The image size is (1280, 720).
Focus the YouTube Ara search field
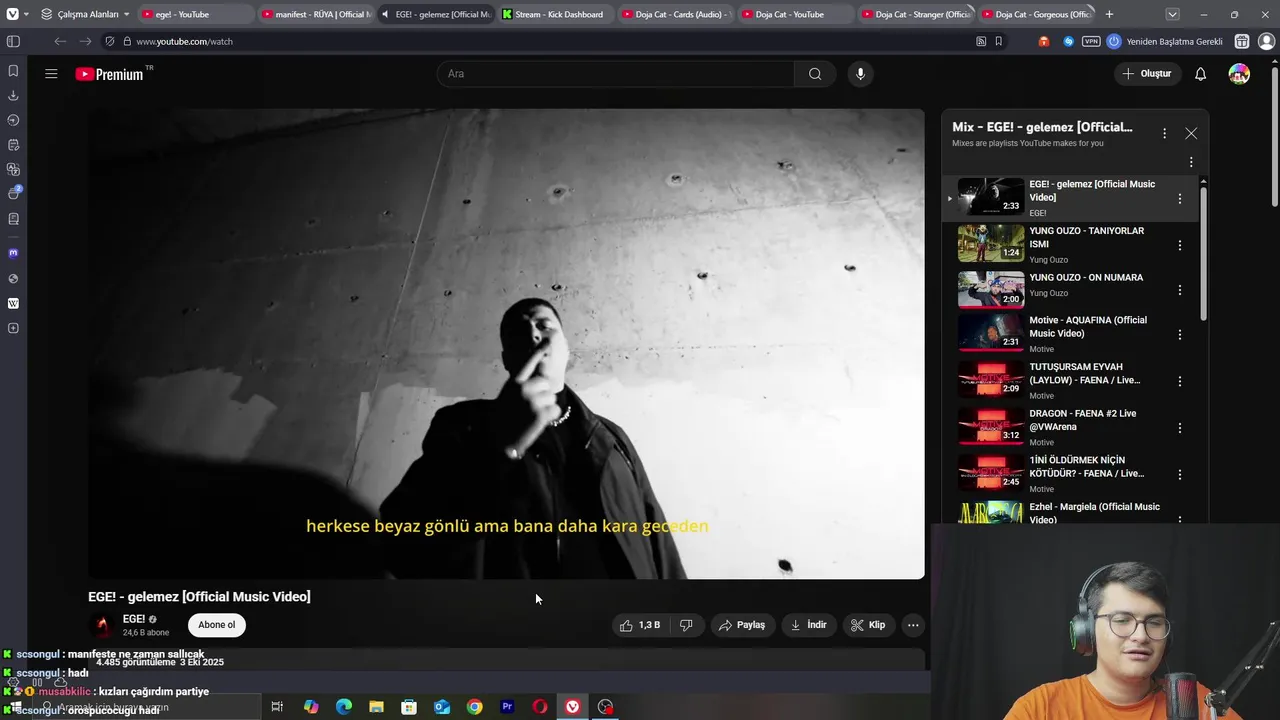pos(615,74)
